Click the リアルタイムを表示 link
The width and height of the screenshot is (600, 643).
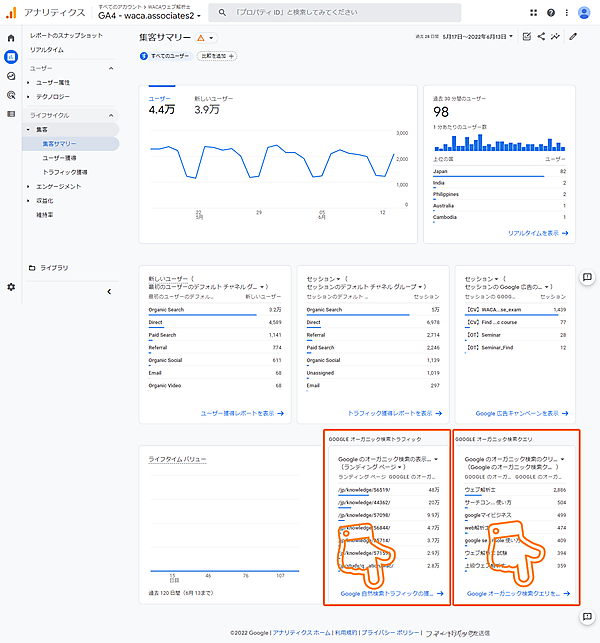[x=539, y=232]
